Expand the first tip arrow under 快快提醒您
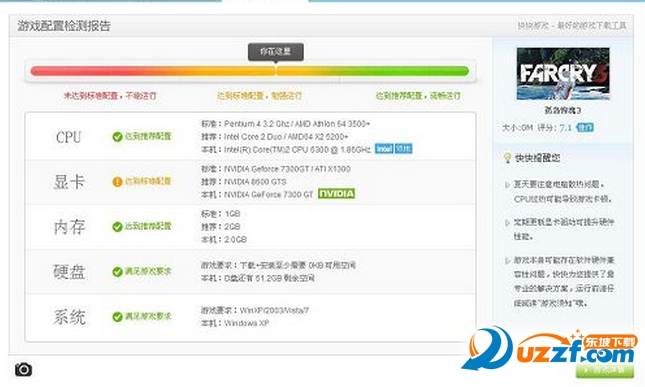The width and height of the screenshot is (645, 387). pyautogui.click(x=507, y=185)
